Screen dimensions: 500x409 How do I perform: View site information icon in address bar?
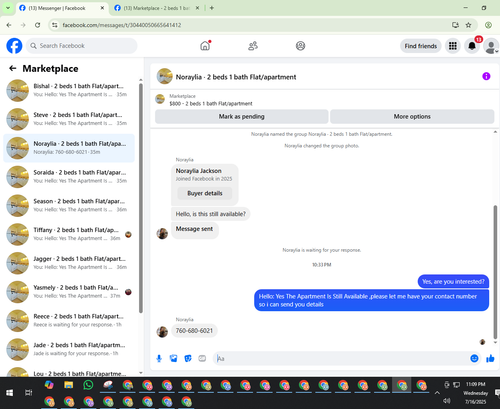click(55, 25)
